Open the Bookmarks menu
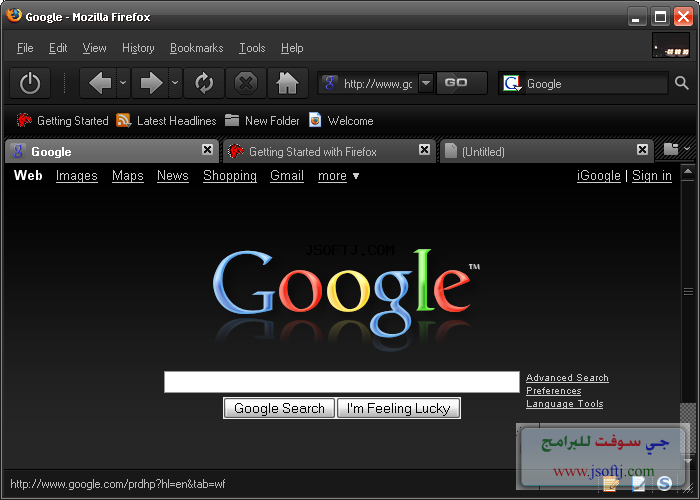 (196, 48)
